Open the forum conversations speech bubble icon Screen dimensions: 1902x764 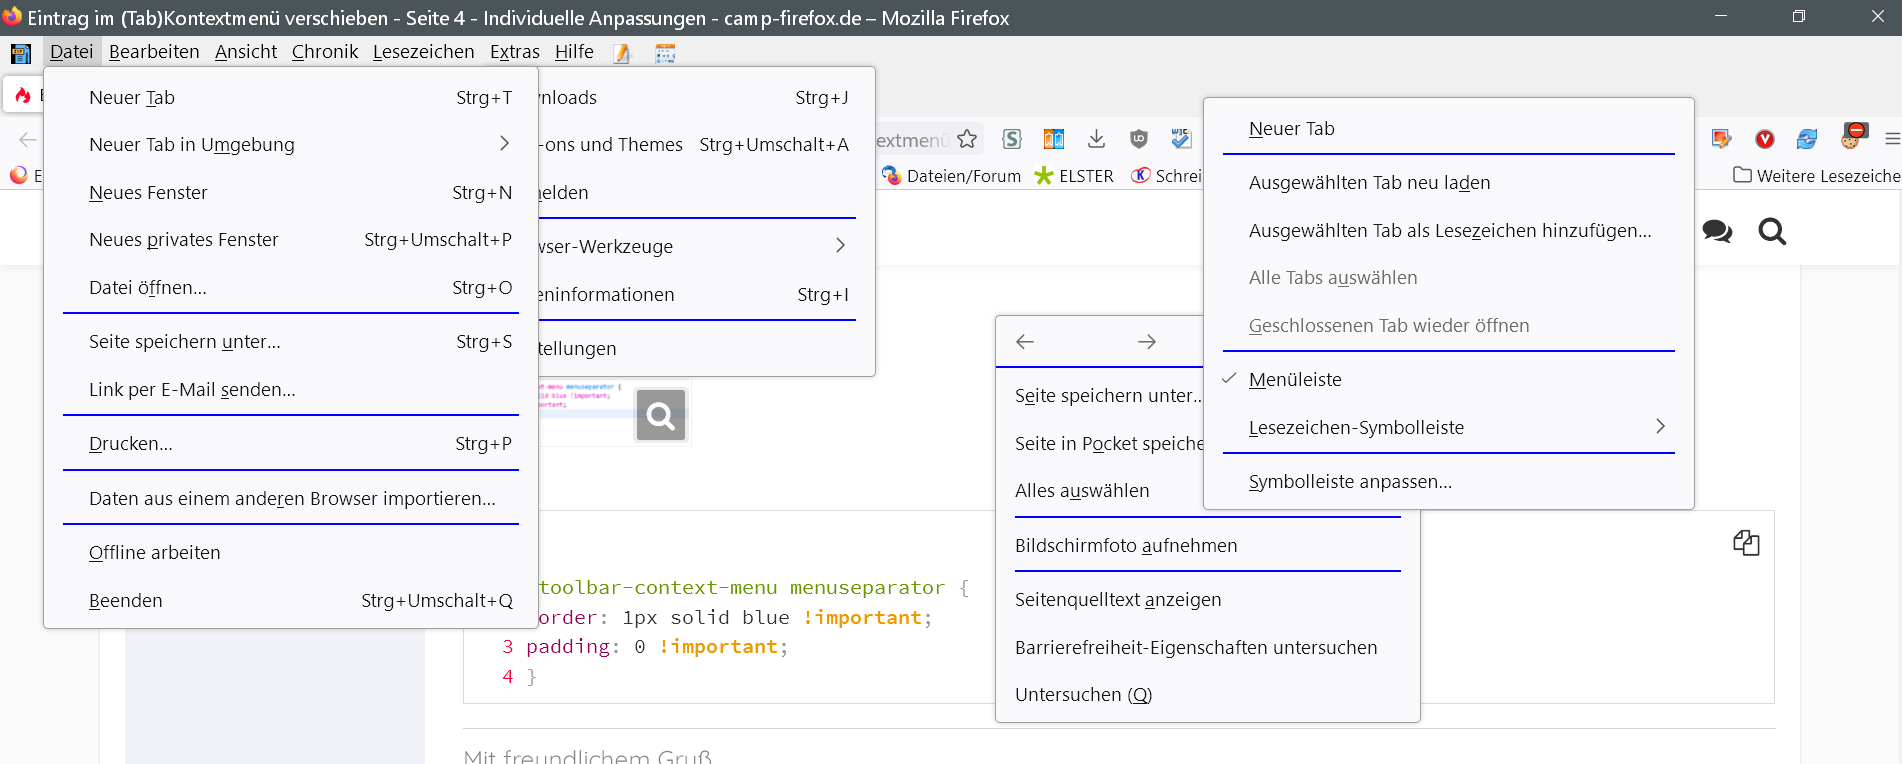click(1717, 231)
